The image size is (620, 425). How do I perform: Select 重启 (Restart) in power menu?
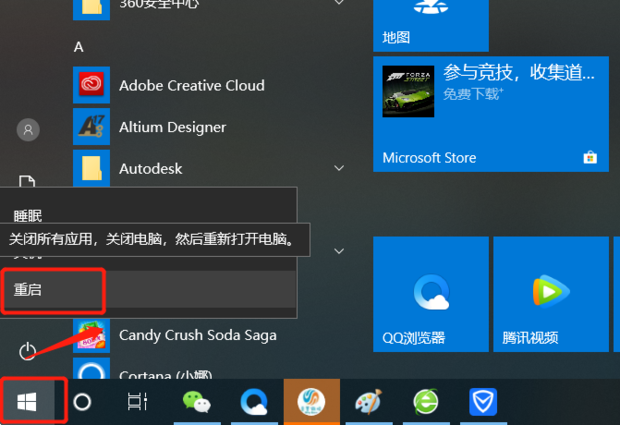click(52, 289)
